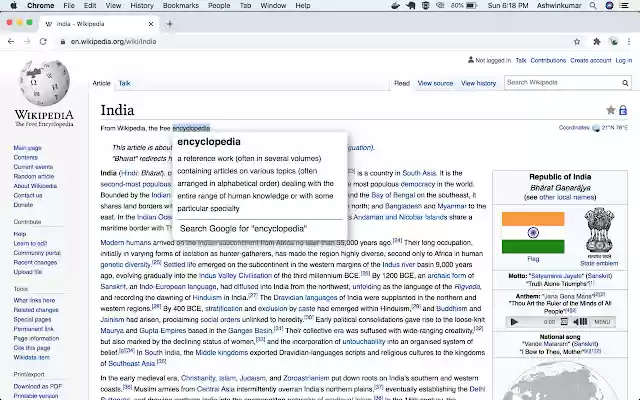This screenshot has height=400, width=640.
Task: Open the Bookmarks menu
Action: 180,6
